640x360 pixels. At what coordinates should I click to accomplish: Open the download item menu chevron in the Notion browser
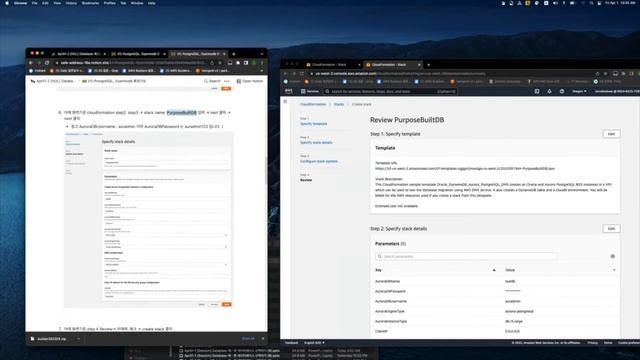[78, 339]
